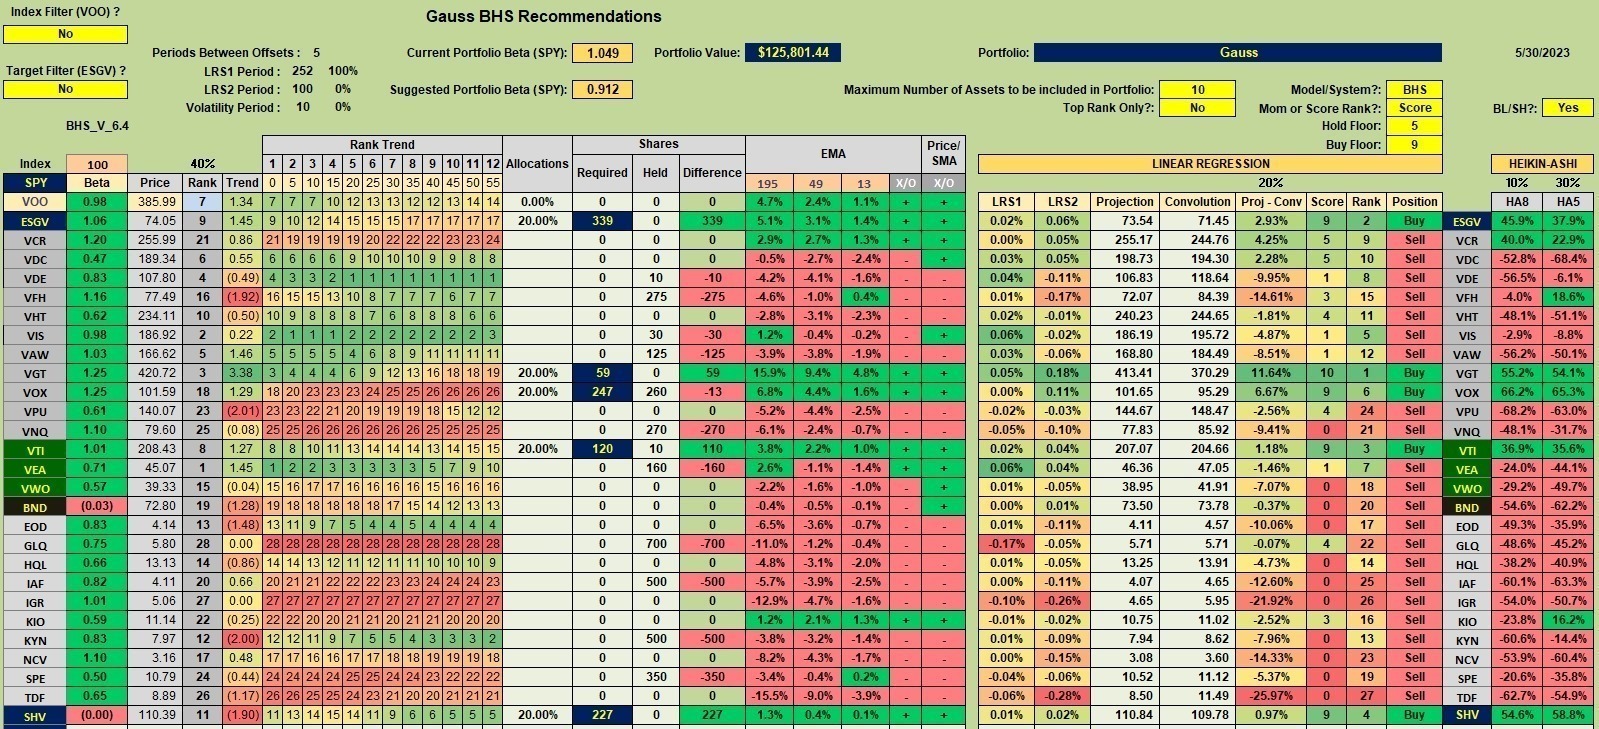1599x729 pixels.
Task: Click the 'Allocations' column header
Action: coord(537,164)
